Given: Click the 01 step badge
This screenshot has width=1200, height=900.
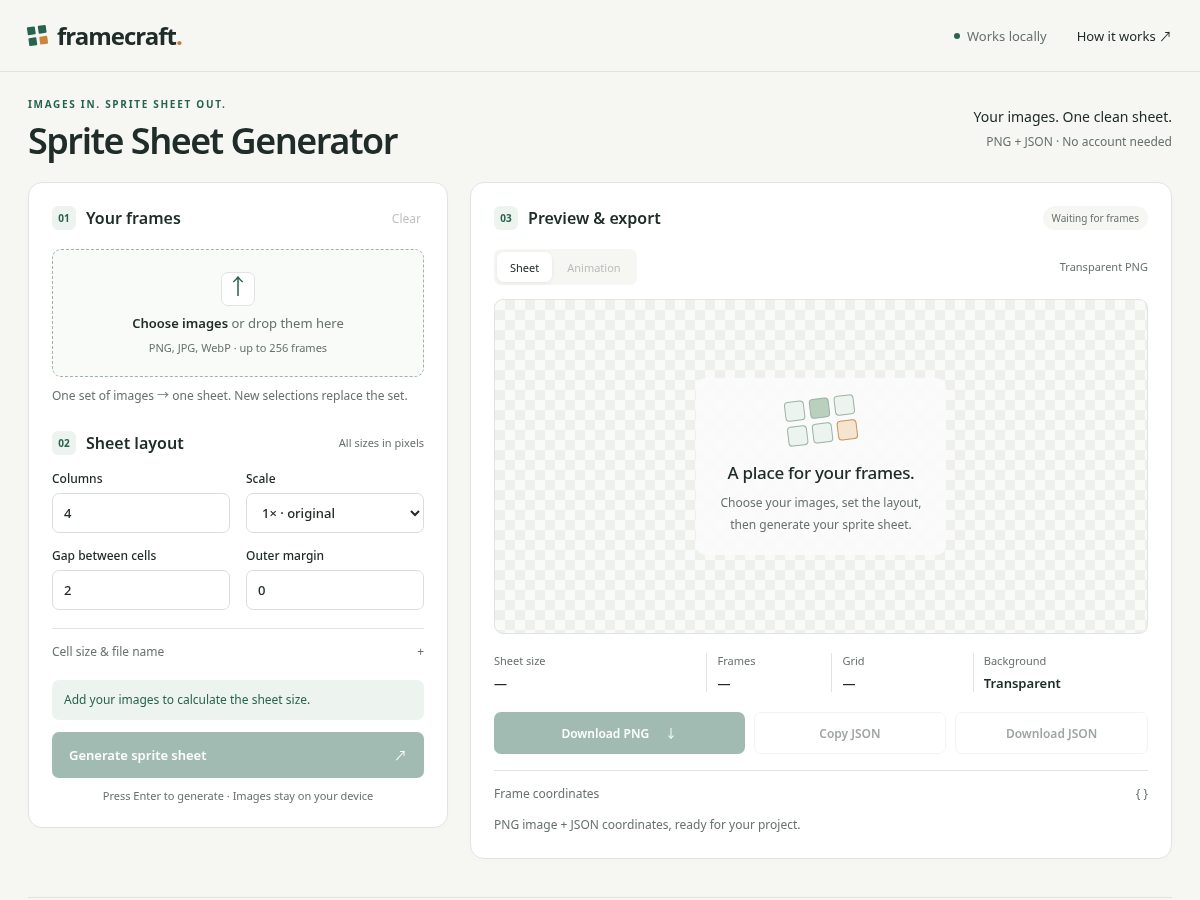Looking at the screenshot, I should point(64,218).
